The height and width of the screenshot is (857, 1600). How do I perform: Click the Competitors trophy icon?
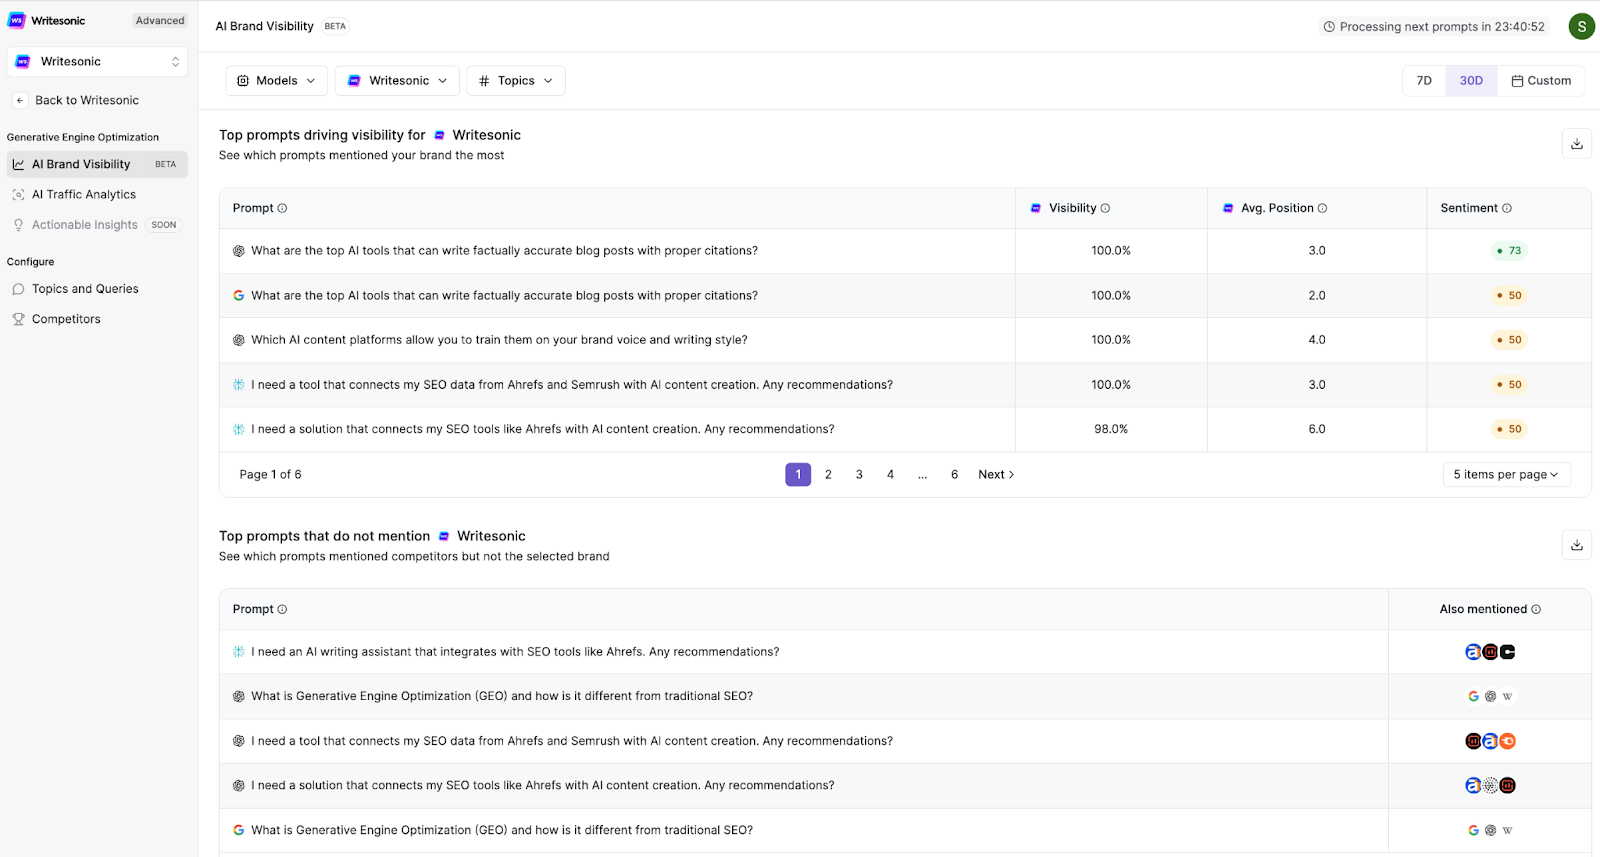coord(18,319)
